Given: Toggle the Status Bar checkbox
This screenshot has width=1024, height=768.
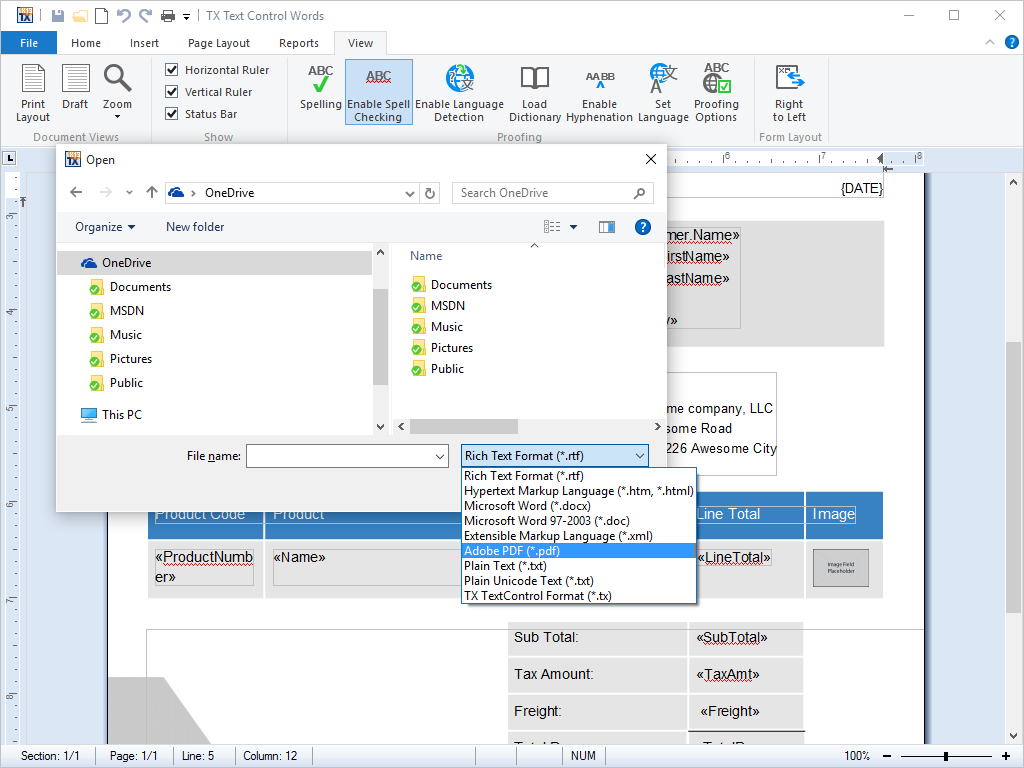Looking at the screenshot, I should click(x=172, y=114).
